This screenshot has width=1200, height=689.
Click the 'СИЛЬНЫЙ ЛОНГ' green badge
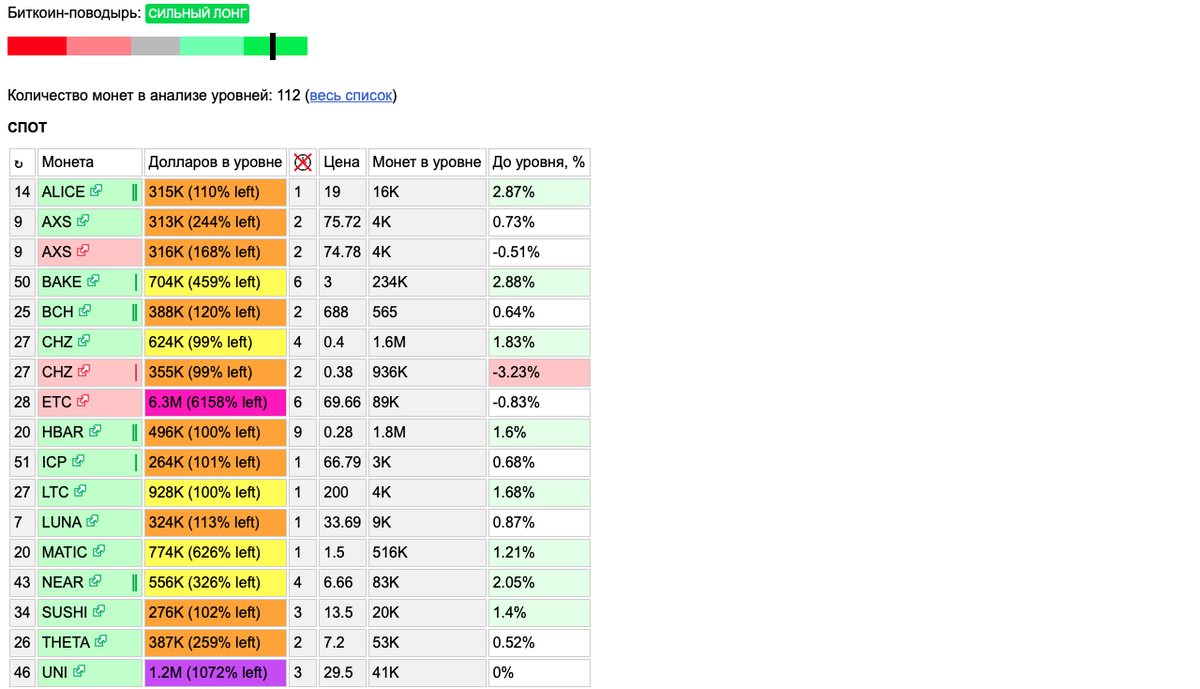(x=197, y=14)
